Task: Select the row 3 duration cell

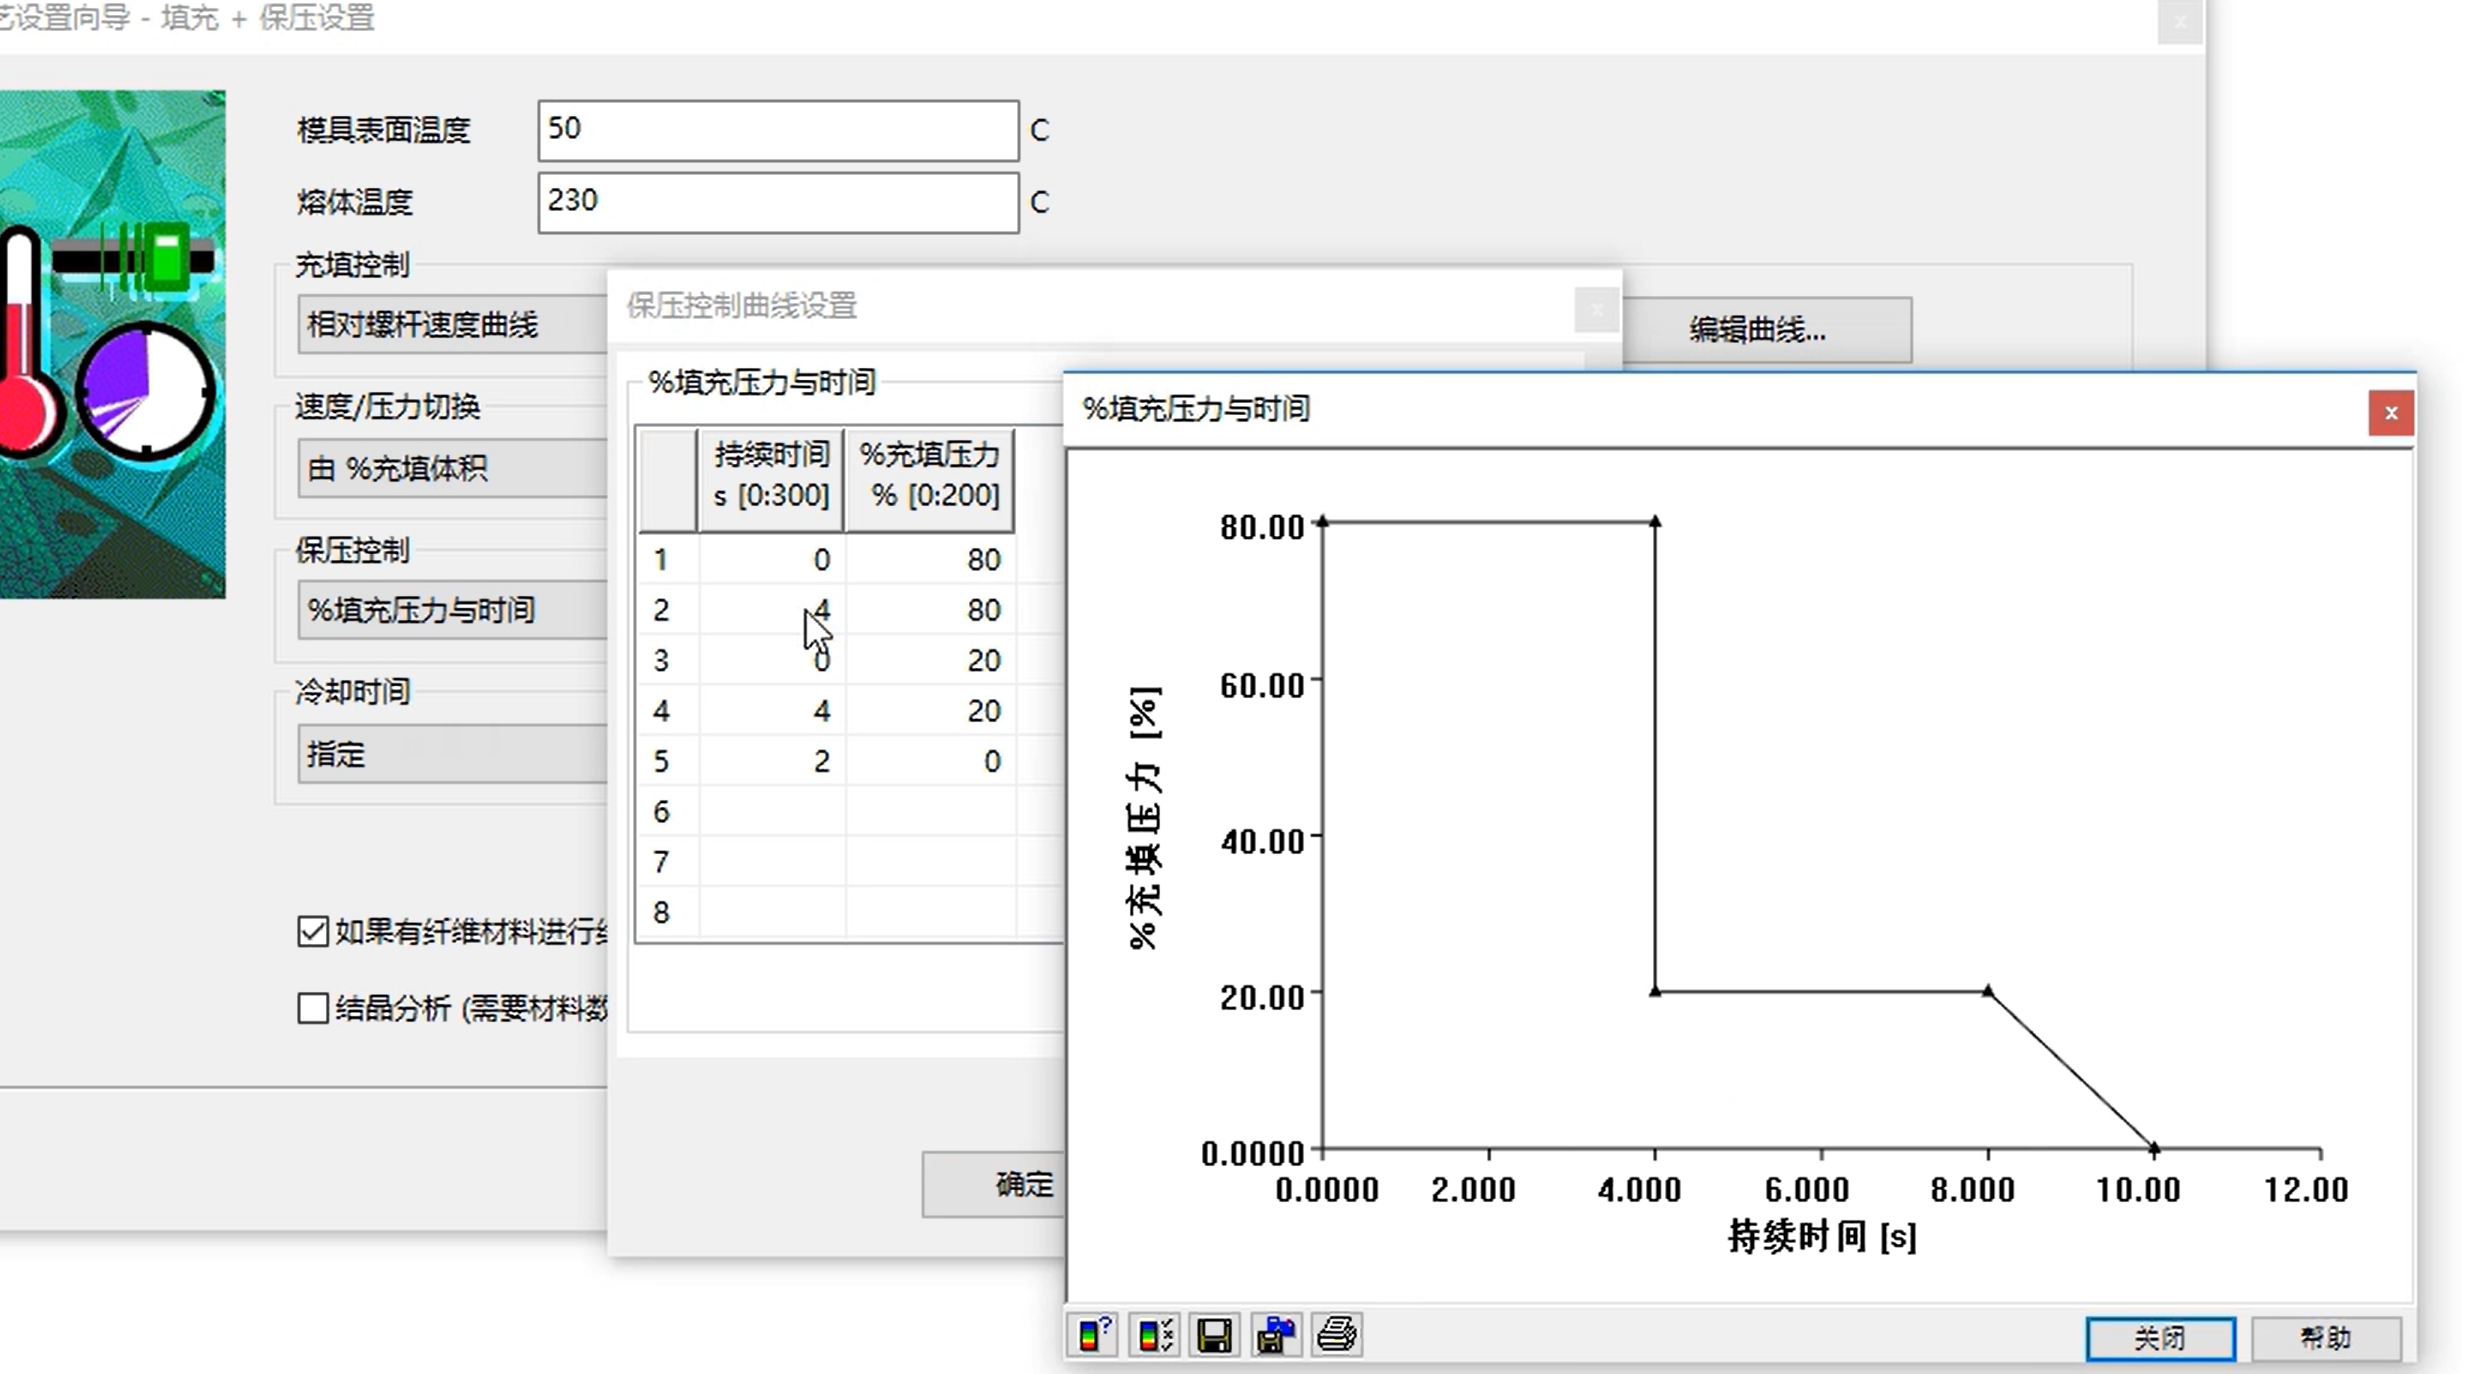Action: tap(772, 661)
